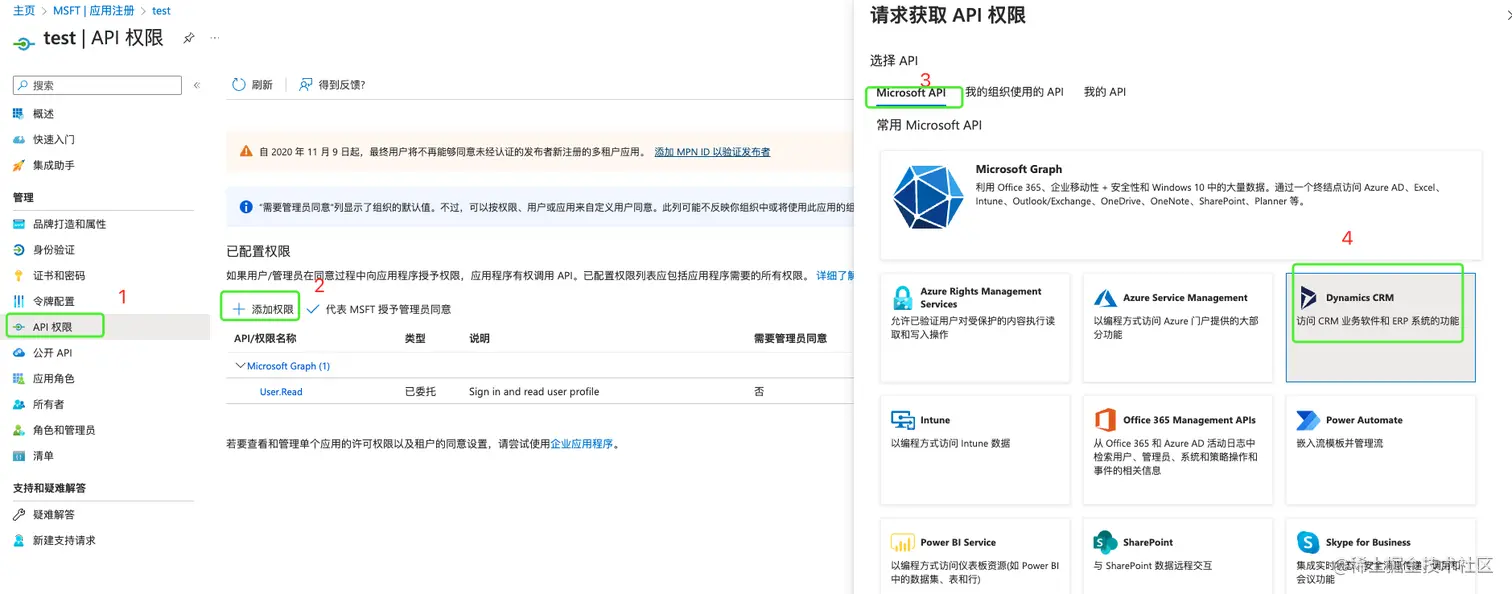Go to 主页 in the breadcrumb

(24, 10)
